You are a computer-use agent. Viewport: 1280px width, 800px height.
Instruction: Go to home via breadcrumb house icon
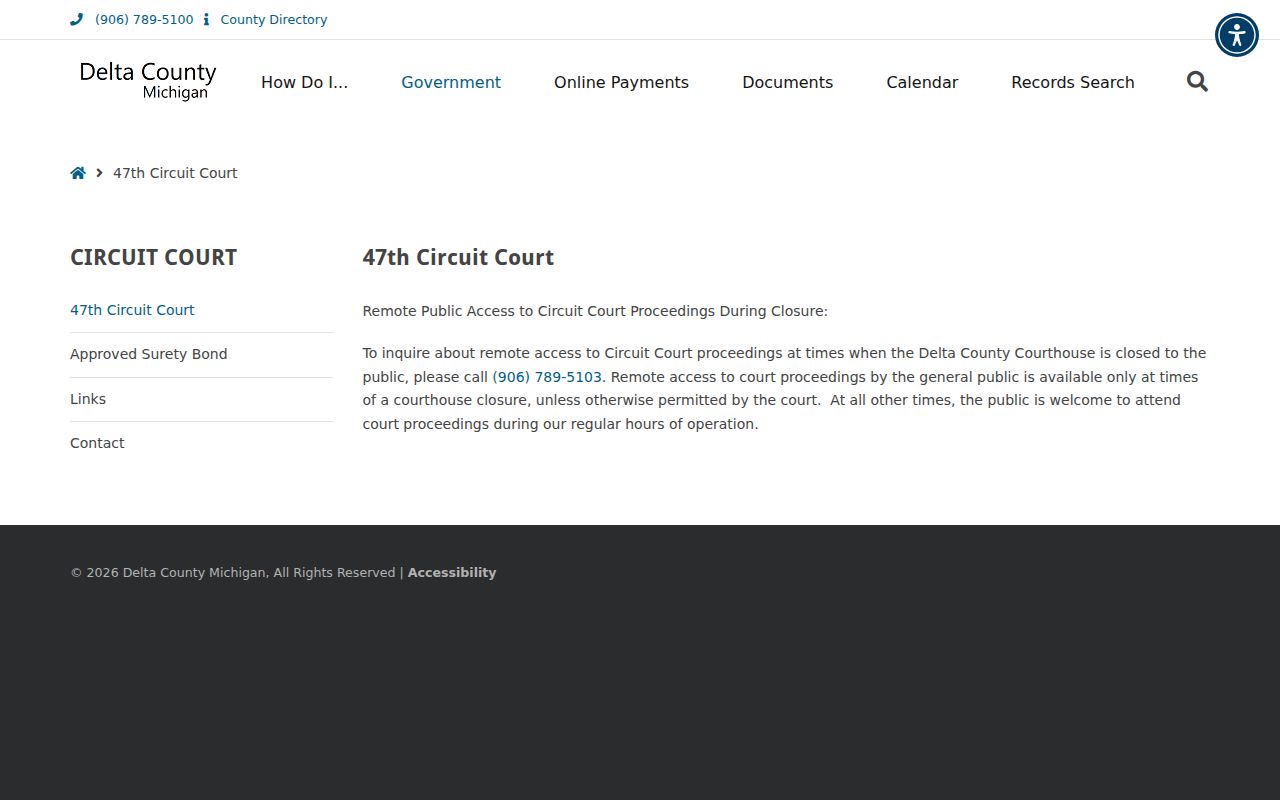tap(78, 173)
